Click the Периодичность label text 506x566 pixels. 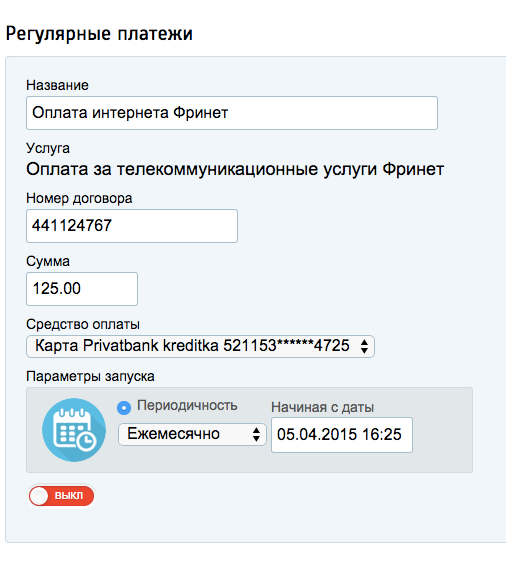point(187,405)
